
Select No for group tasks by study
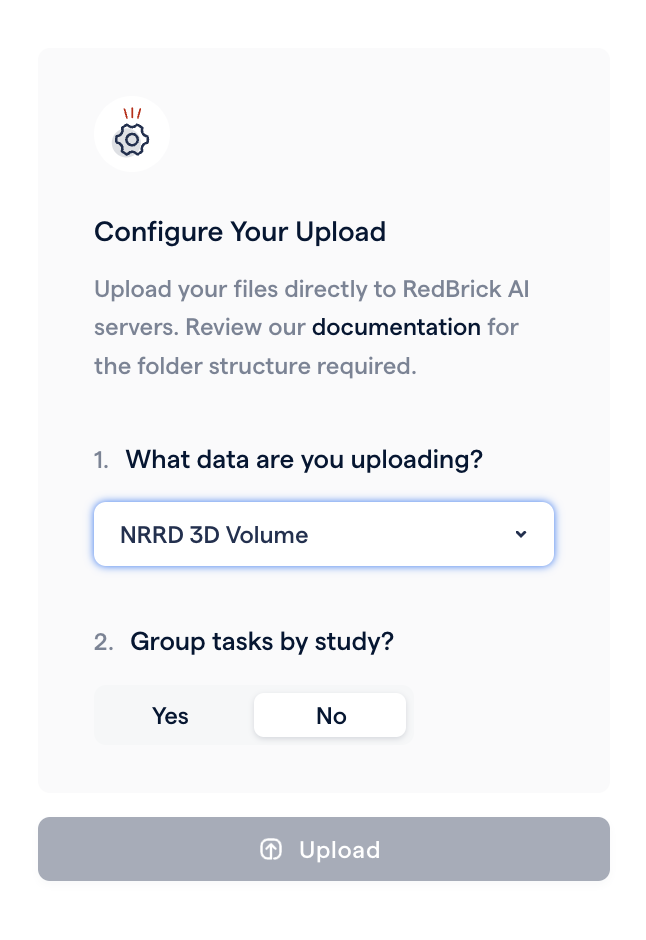[x=330, y=715]
